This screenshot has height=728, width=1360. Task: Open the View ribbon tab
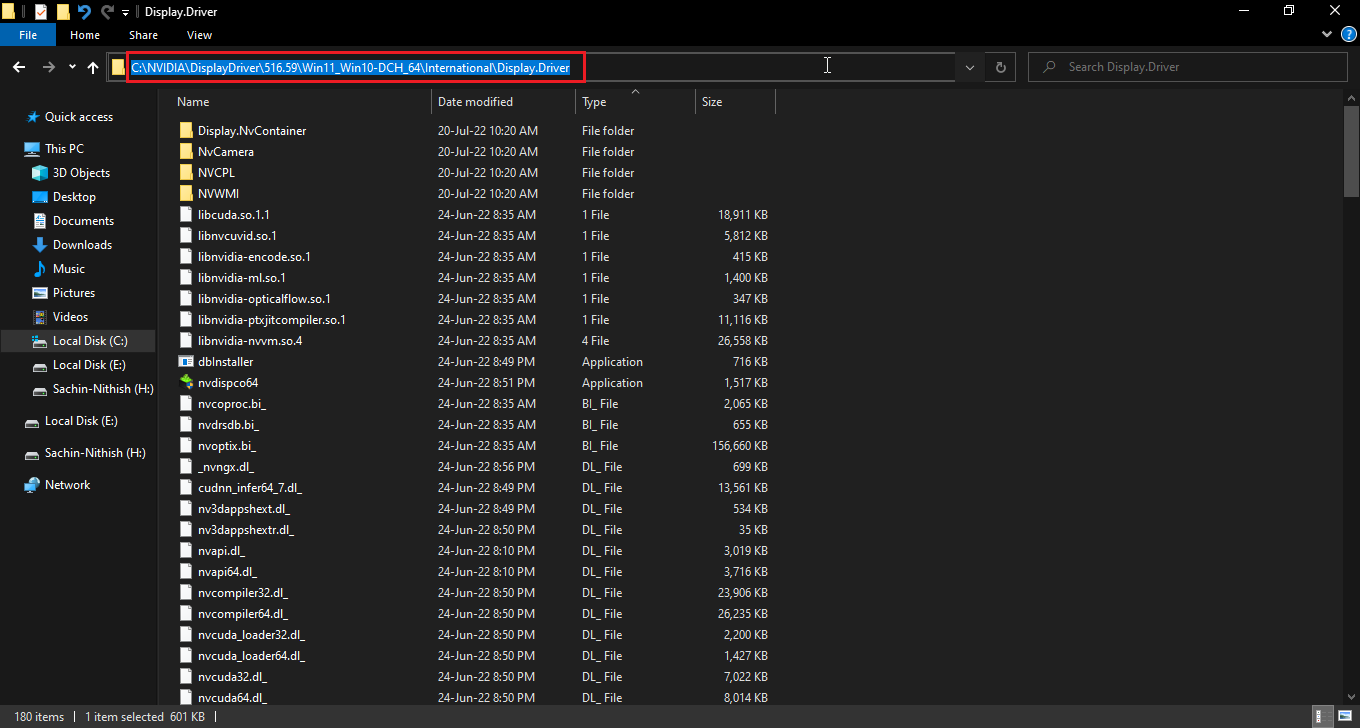click(199, 35)
